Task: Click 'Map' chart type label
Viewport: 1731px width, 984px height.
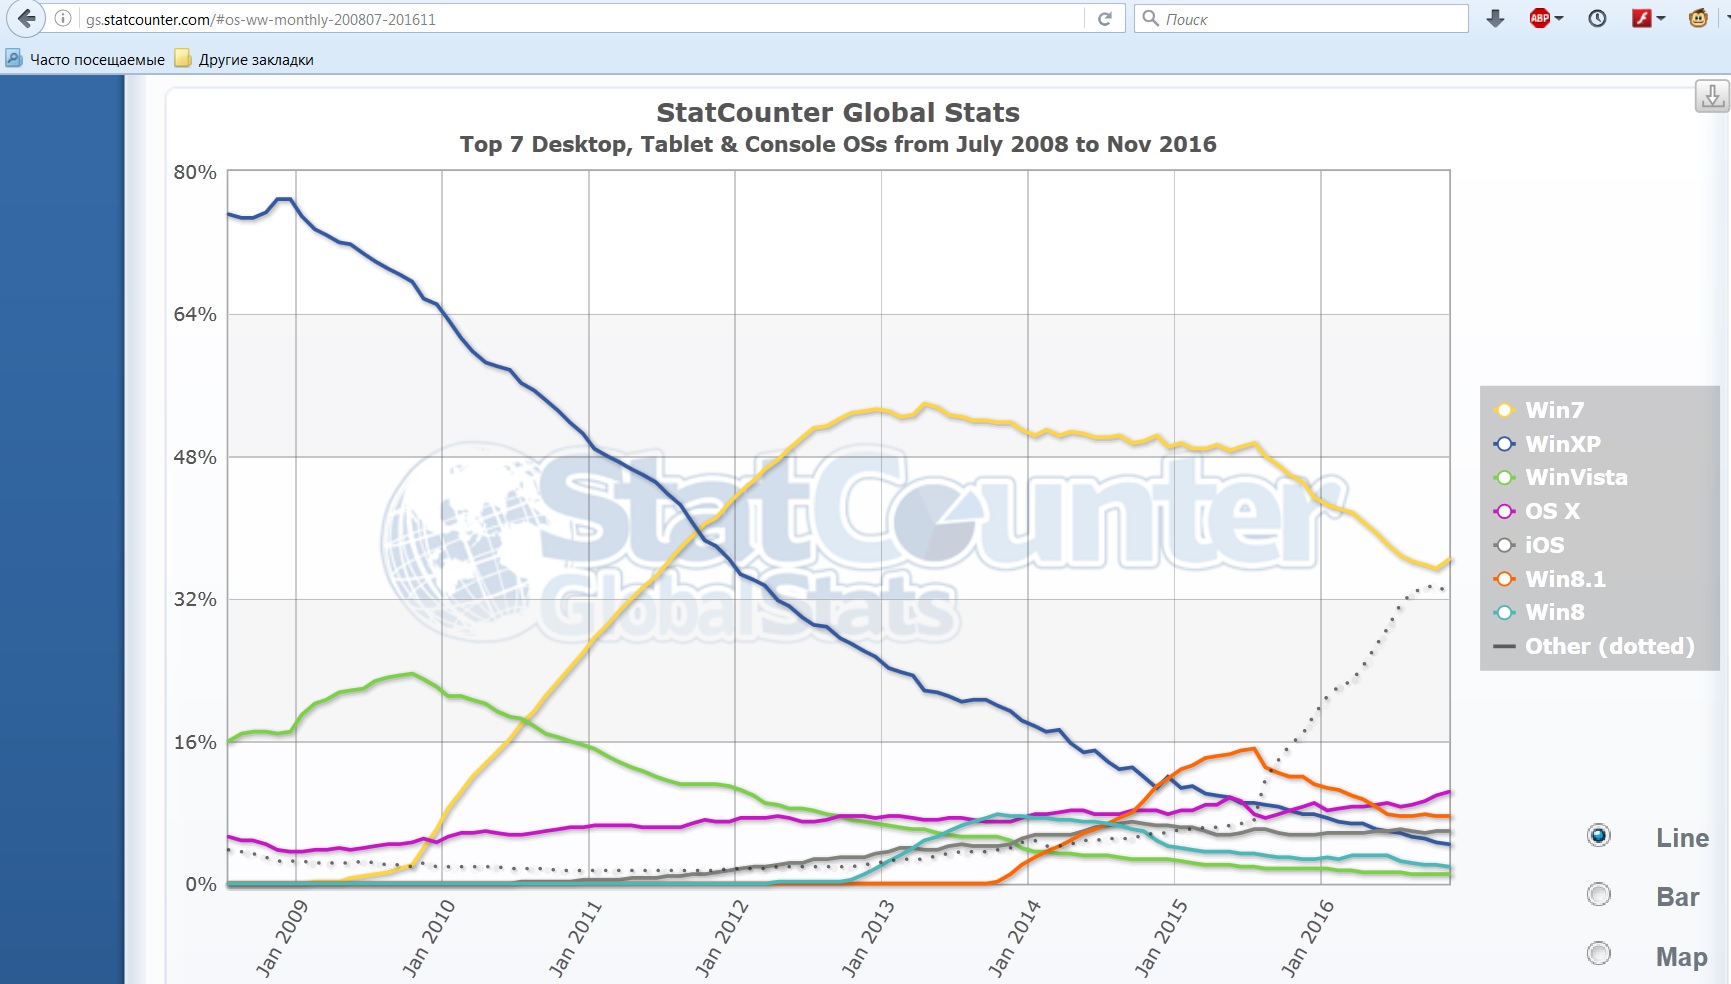Action: pyautogui.click(x=1681, y=957)
